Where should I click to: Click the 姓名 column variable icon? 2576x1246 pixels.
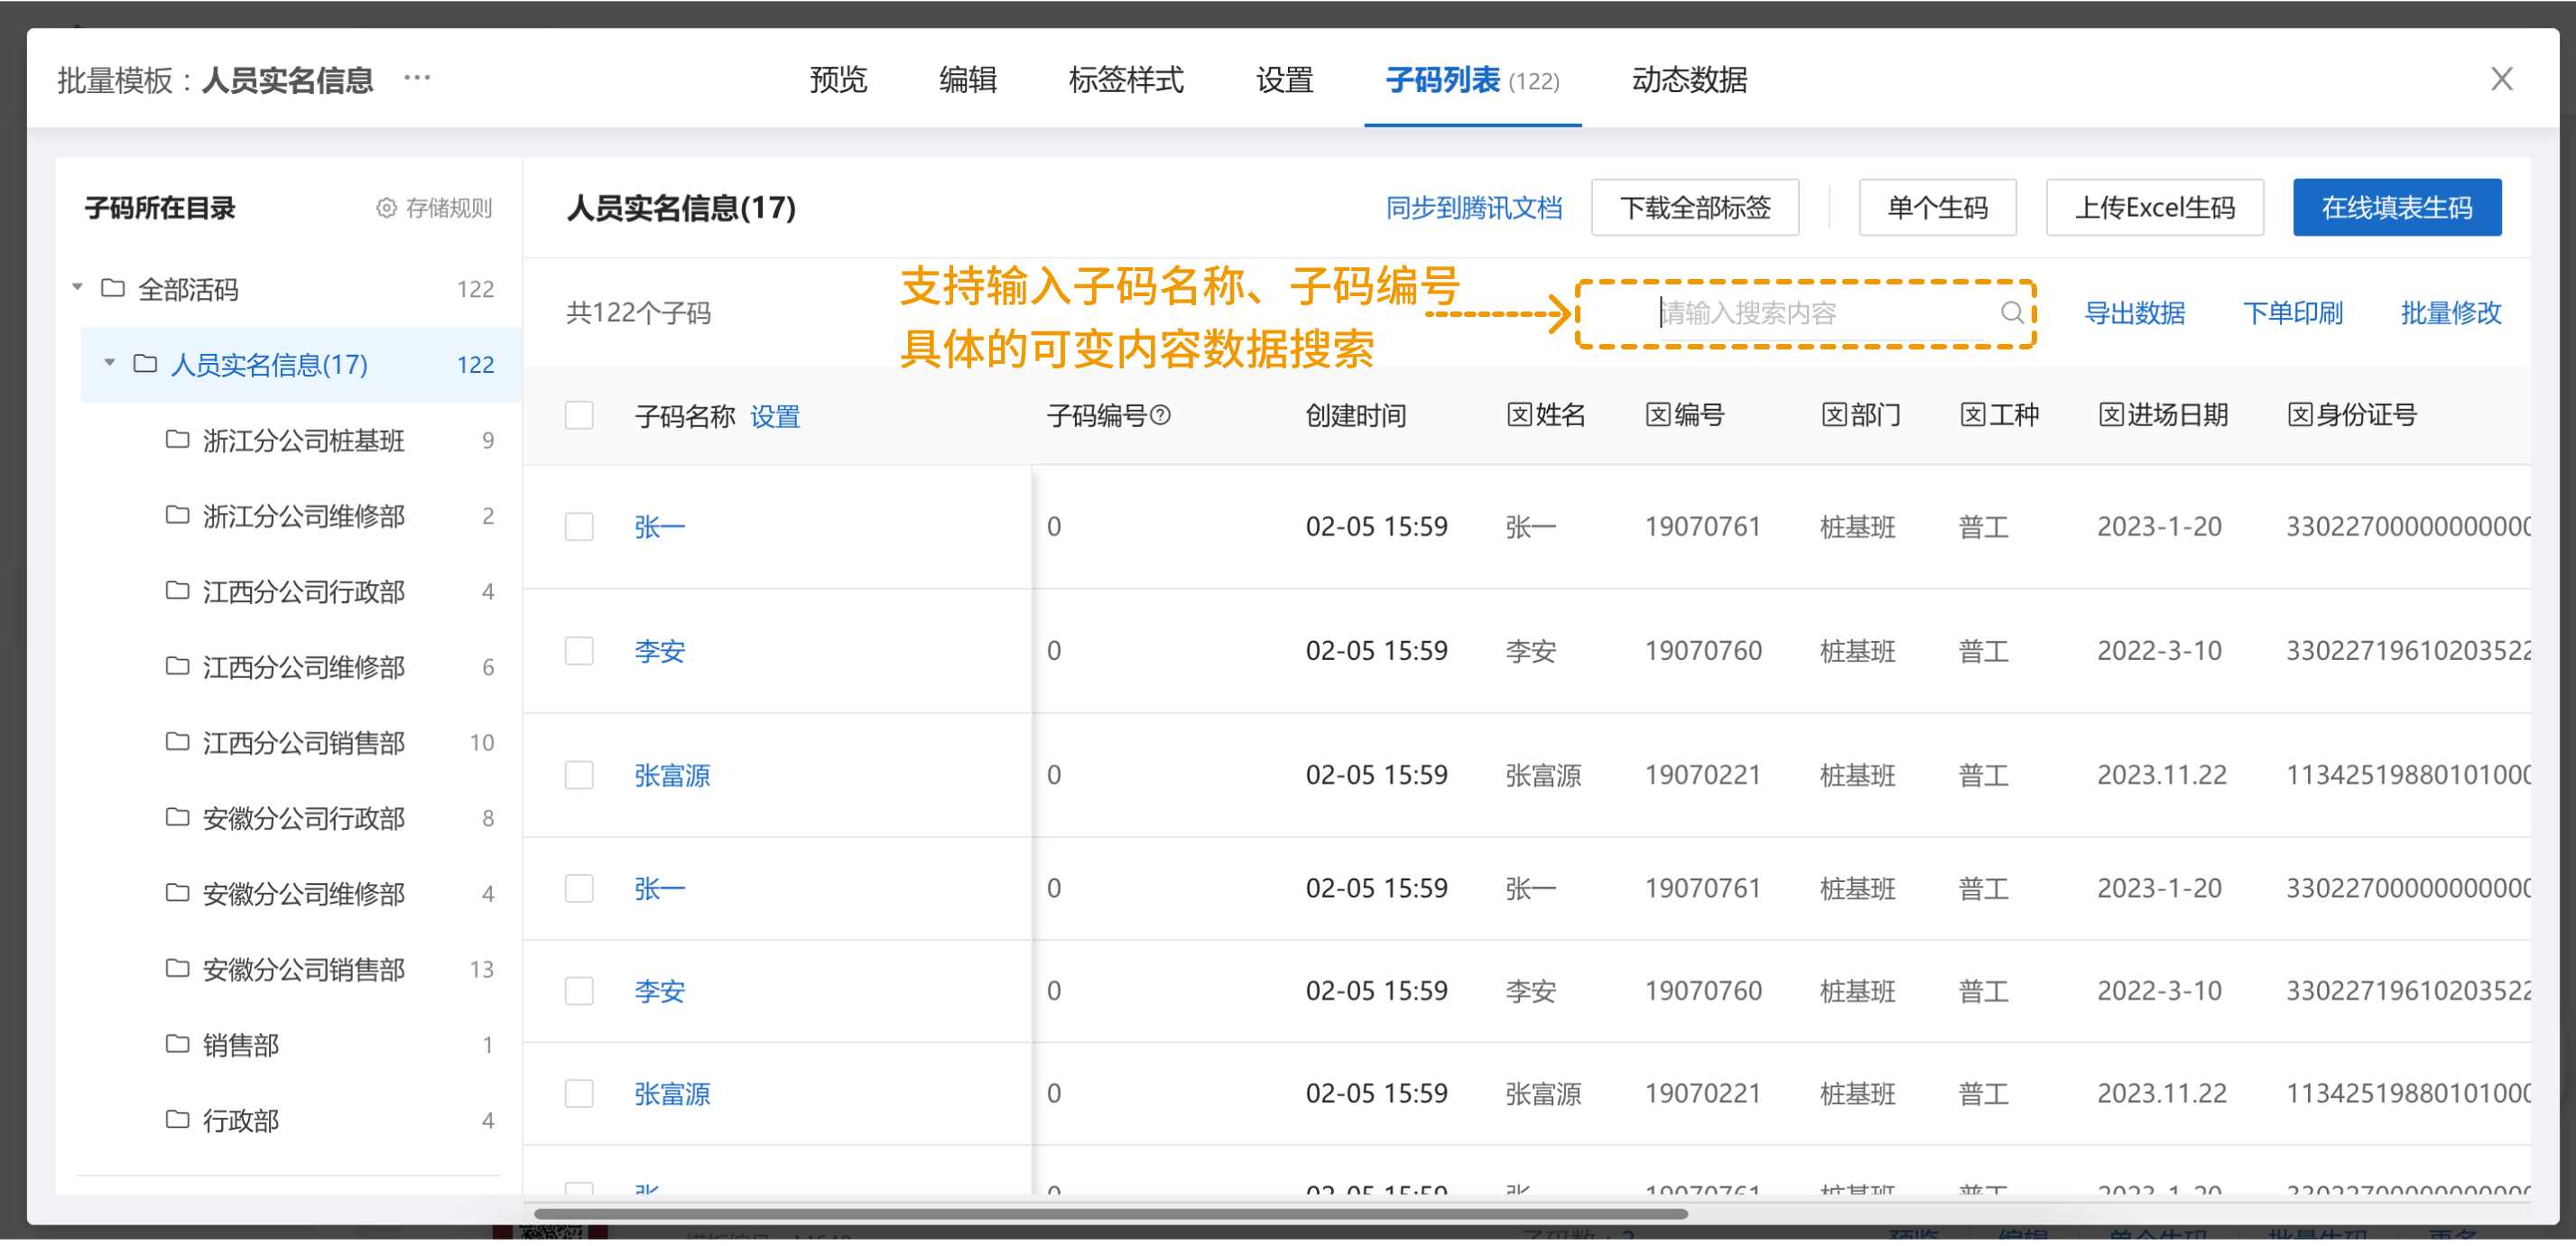pos(1519,415)
